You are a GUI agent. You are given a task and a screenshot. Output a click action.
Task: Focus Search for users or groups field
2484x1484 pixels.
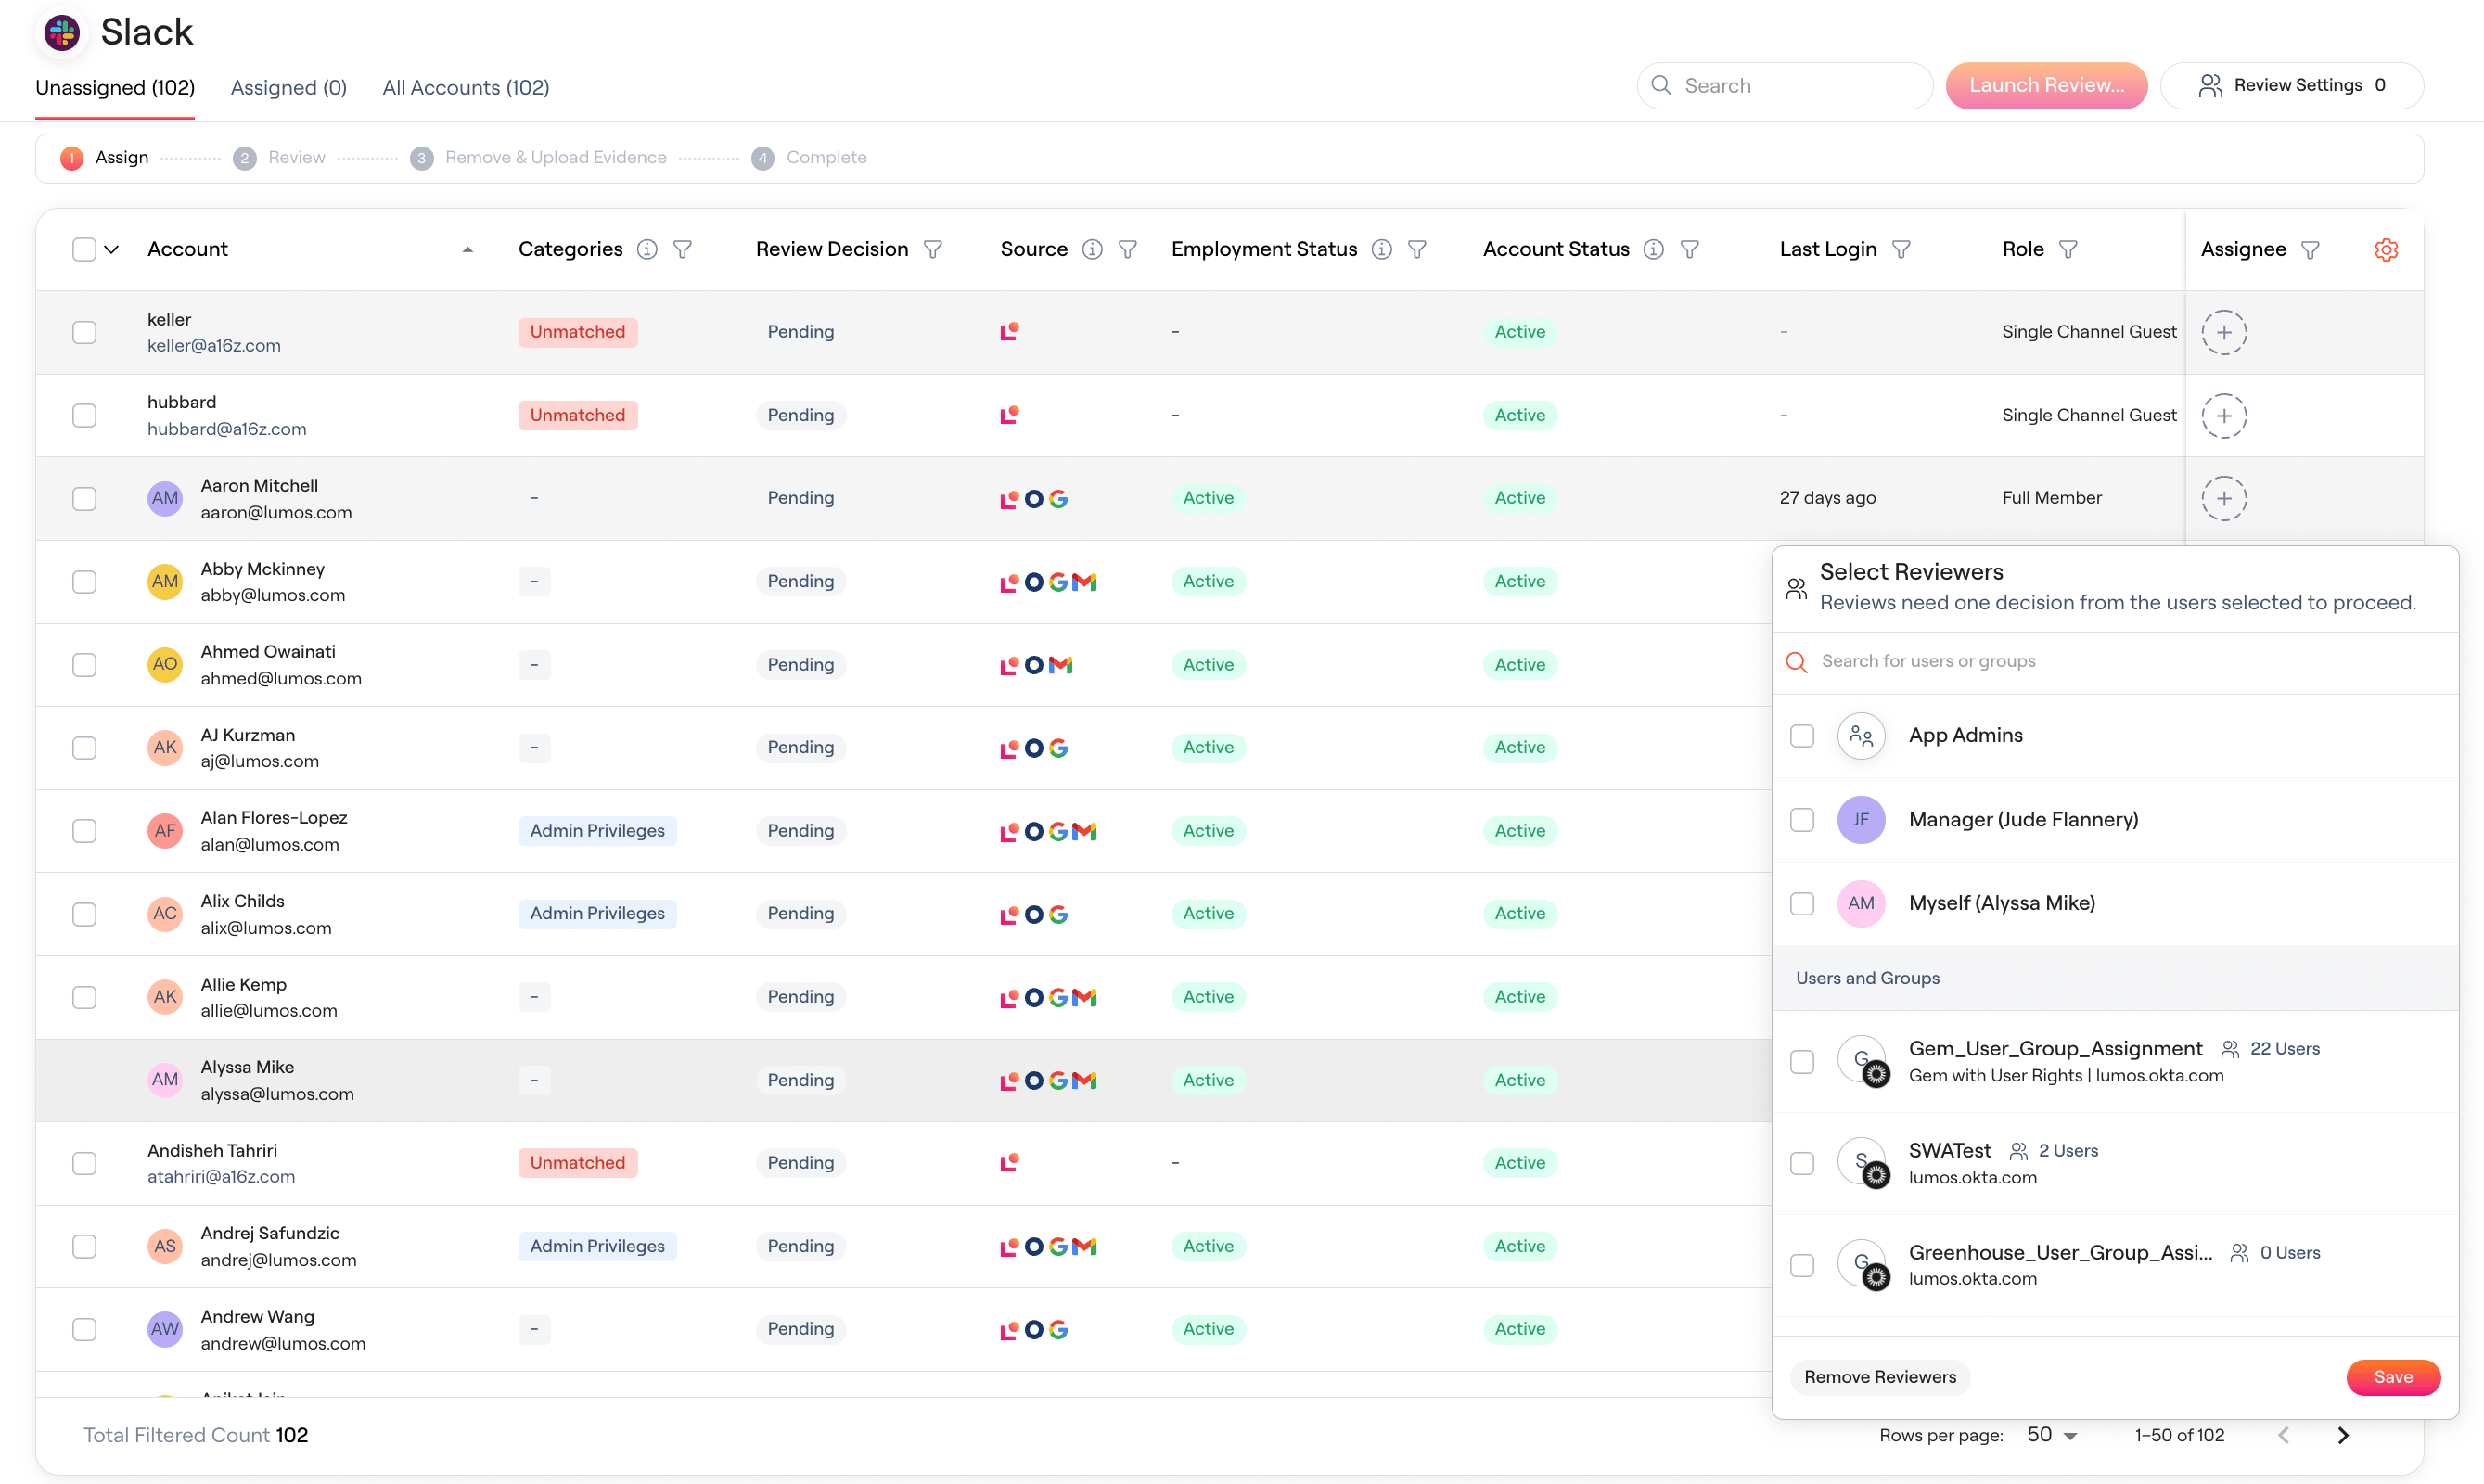tap(2114, 662)
